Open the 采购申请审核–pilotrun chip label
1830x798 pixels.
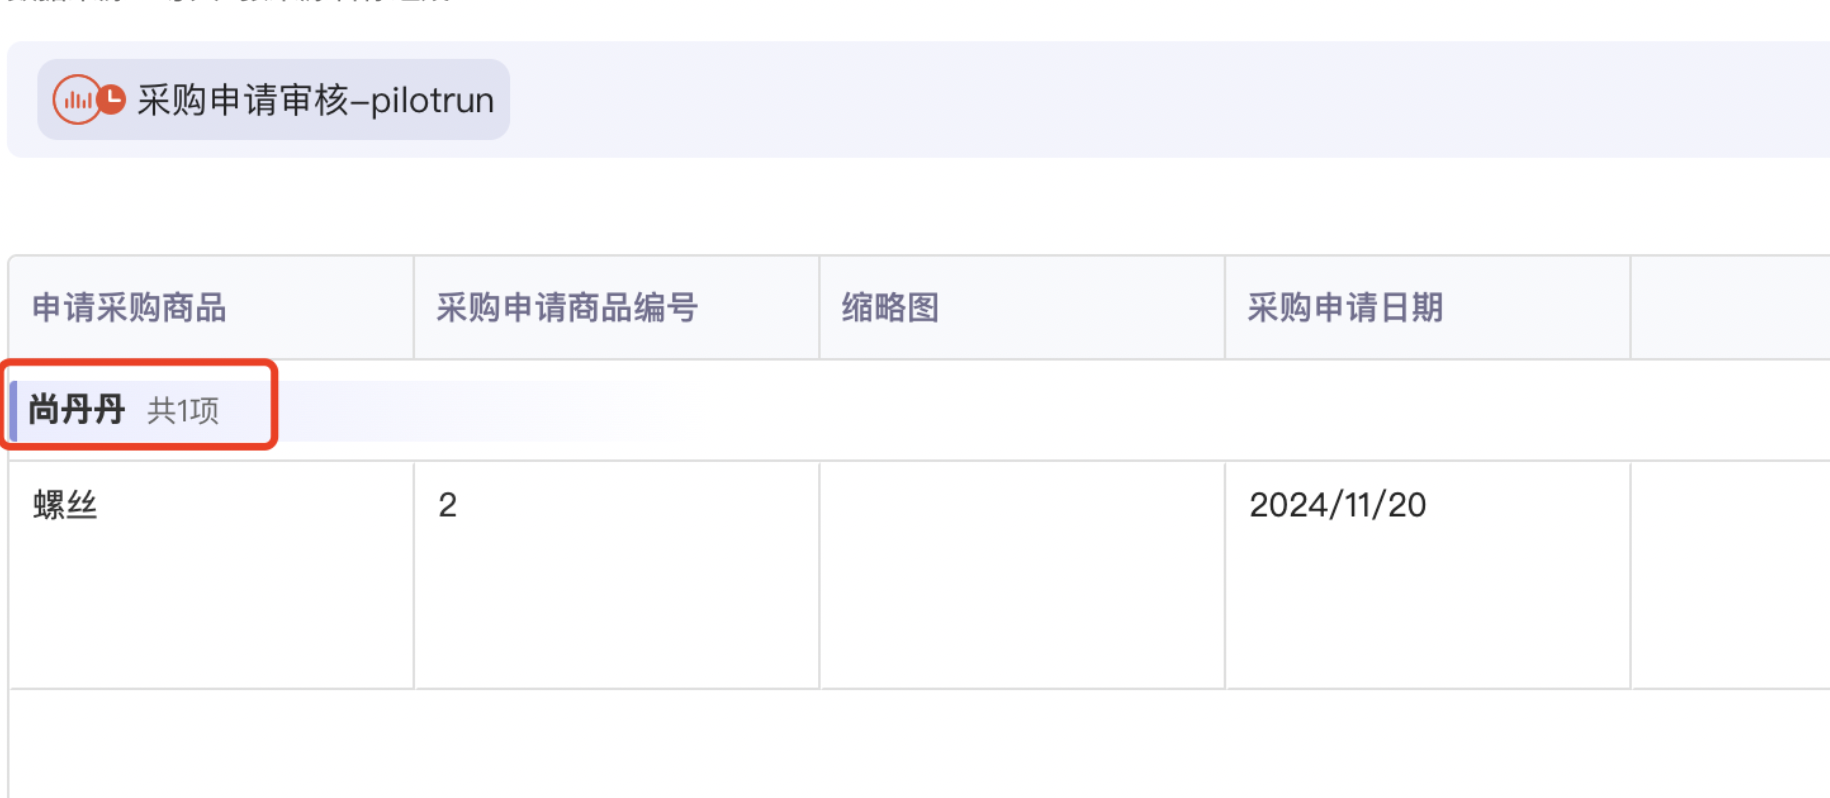point(315,100)
